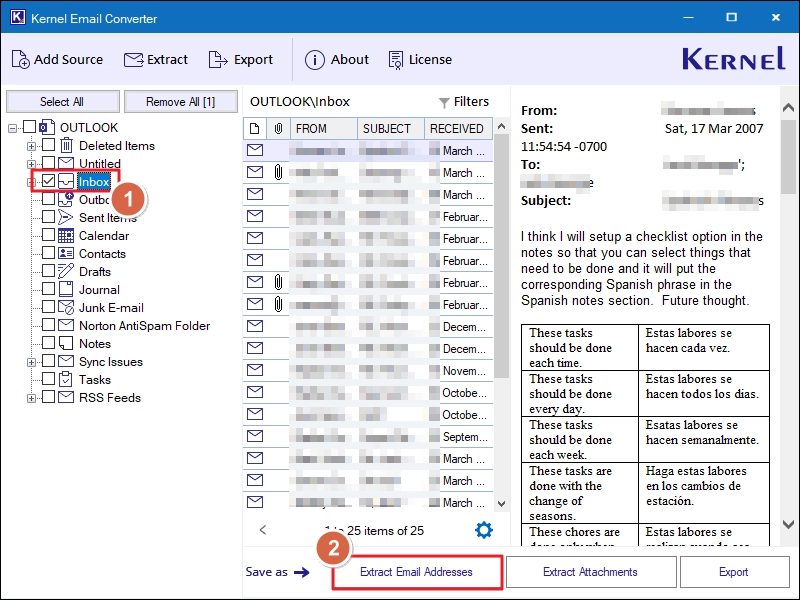Click the Remove All [1] button
This screenshot has height=600, width=800.
(181, 102)
